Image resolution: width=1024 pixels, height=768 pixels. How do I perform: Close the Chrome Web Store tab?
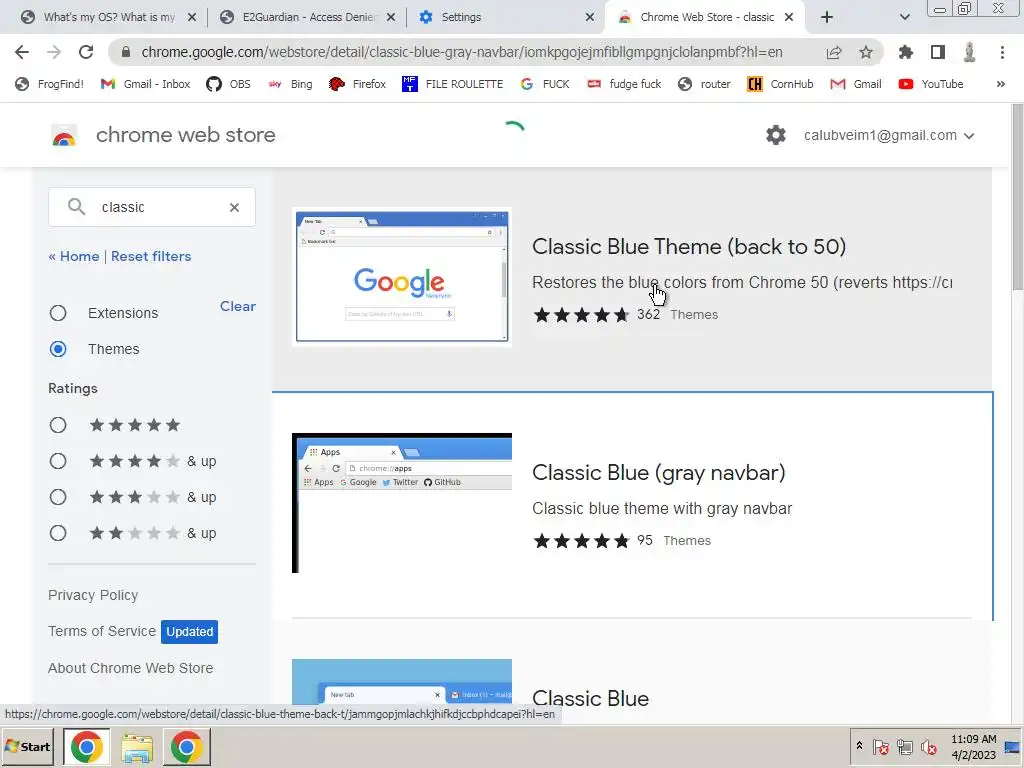click(x=789, y=17)
